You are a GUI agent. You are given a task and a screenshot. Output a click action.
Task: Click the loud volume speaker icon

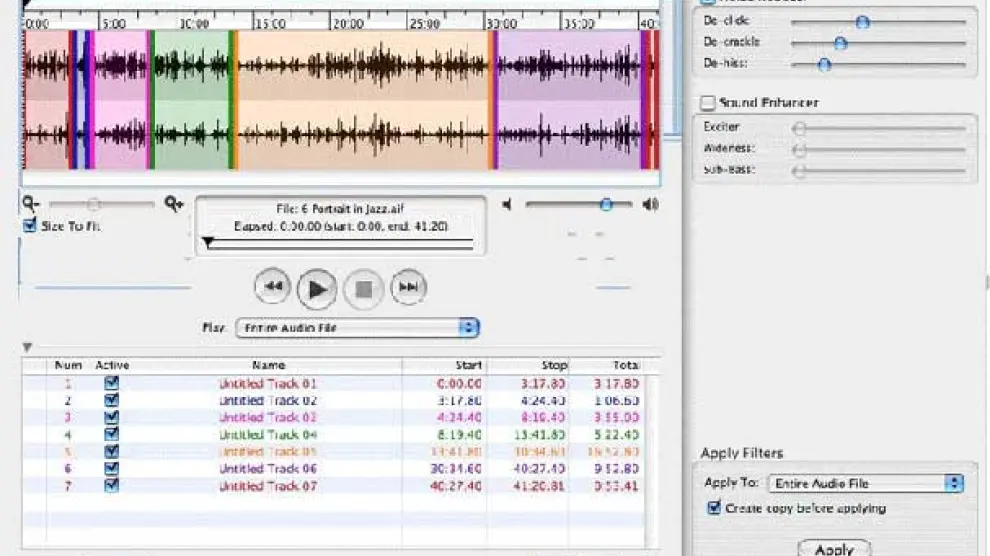pyautogui.click(x=651, y=205)
